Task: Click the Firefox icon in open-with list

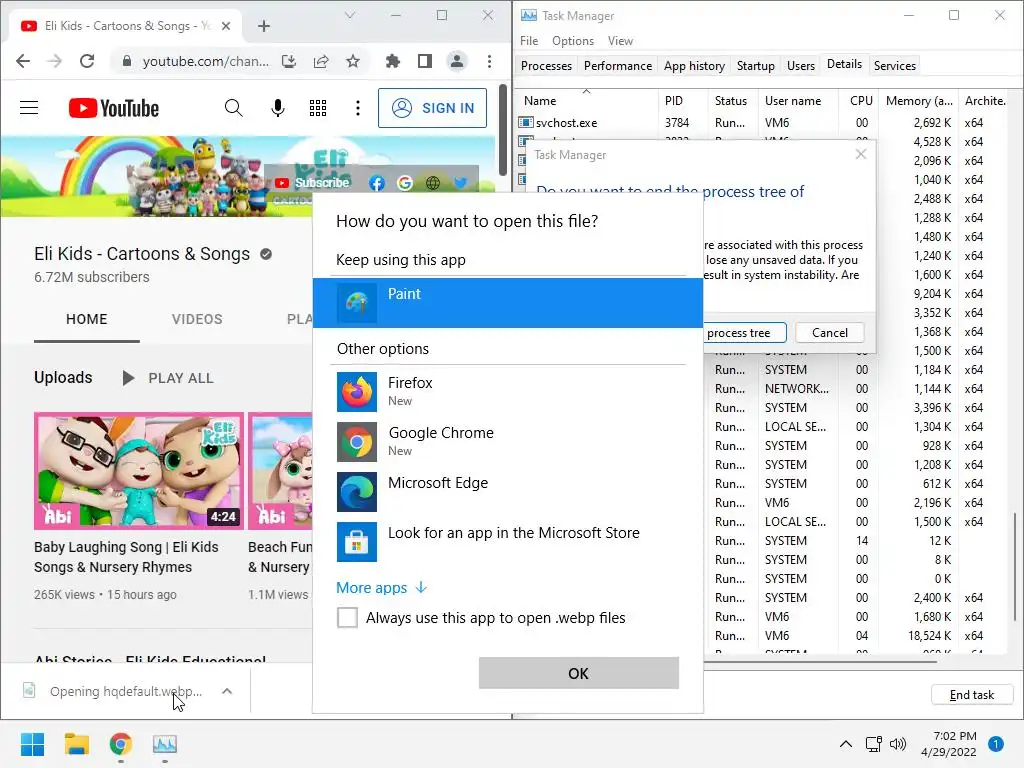Action: [357, 392]
